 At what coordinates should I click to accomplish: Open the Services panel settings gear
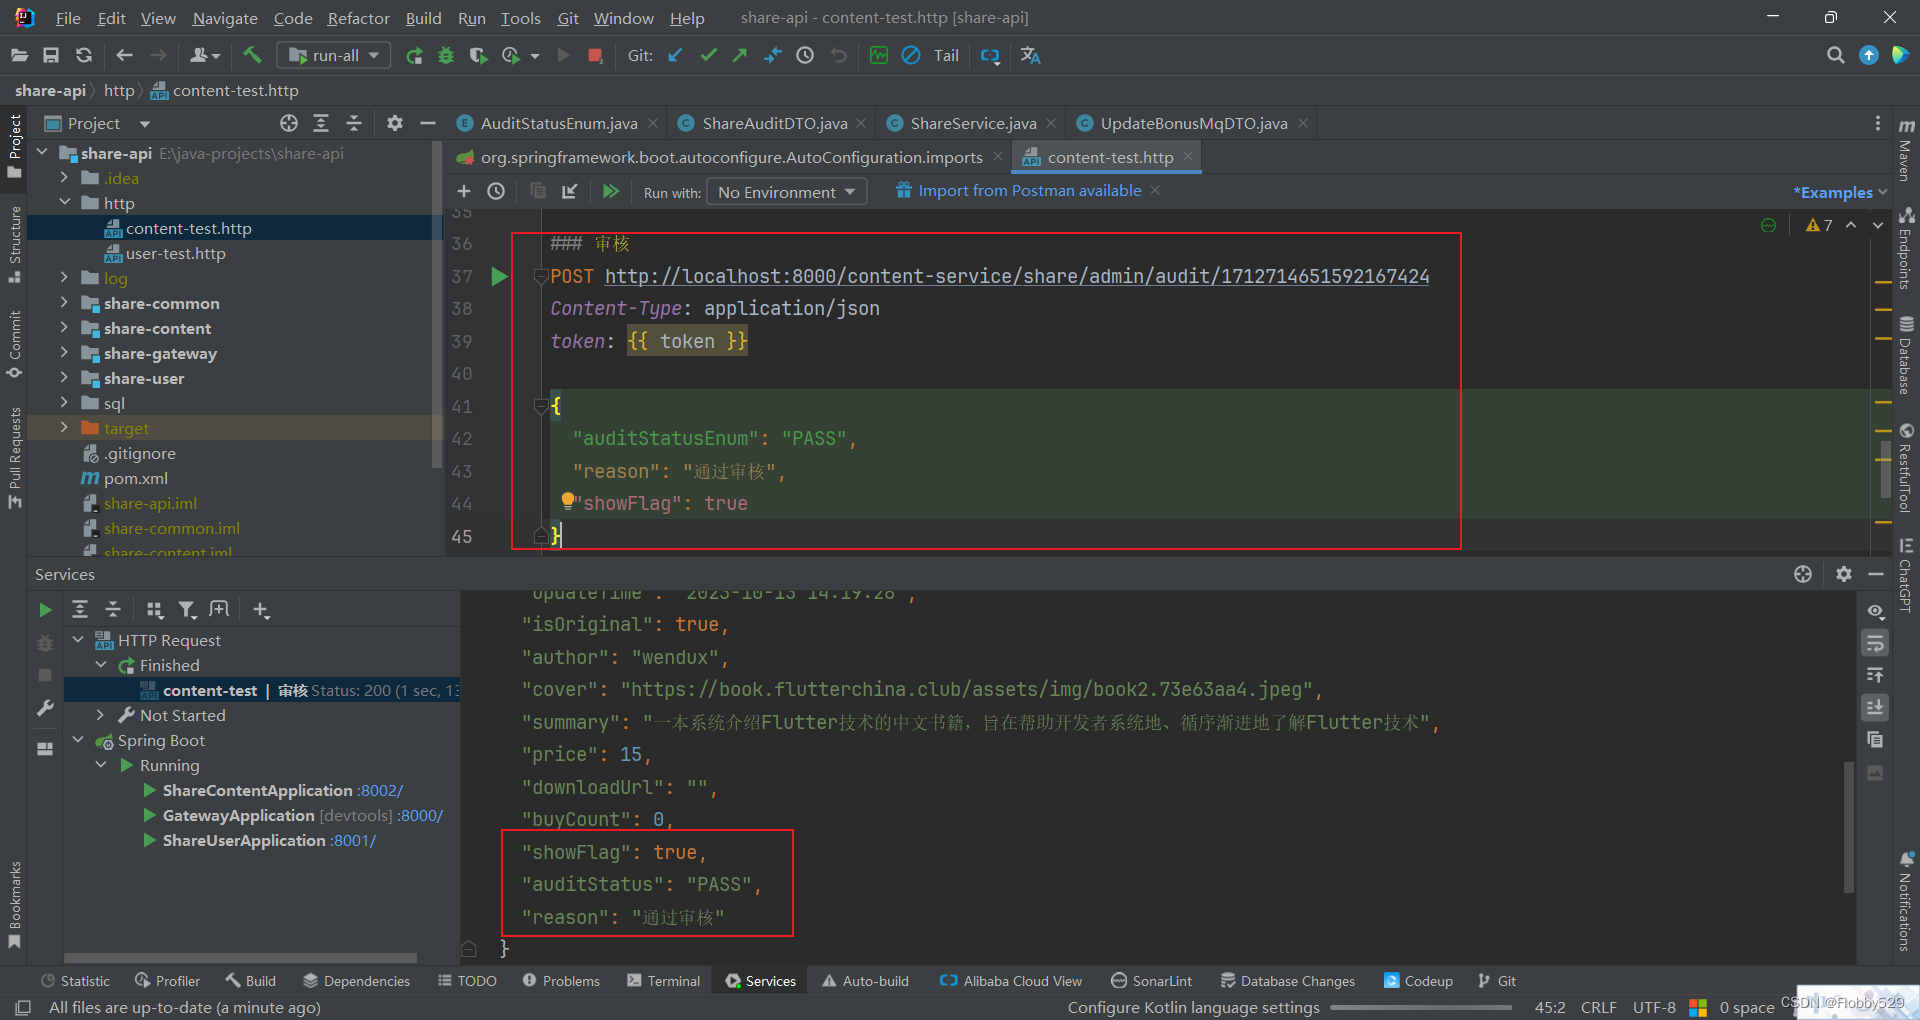pos(1843,574)
